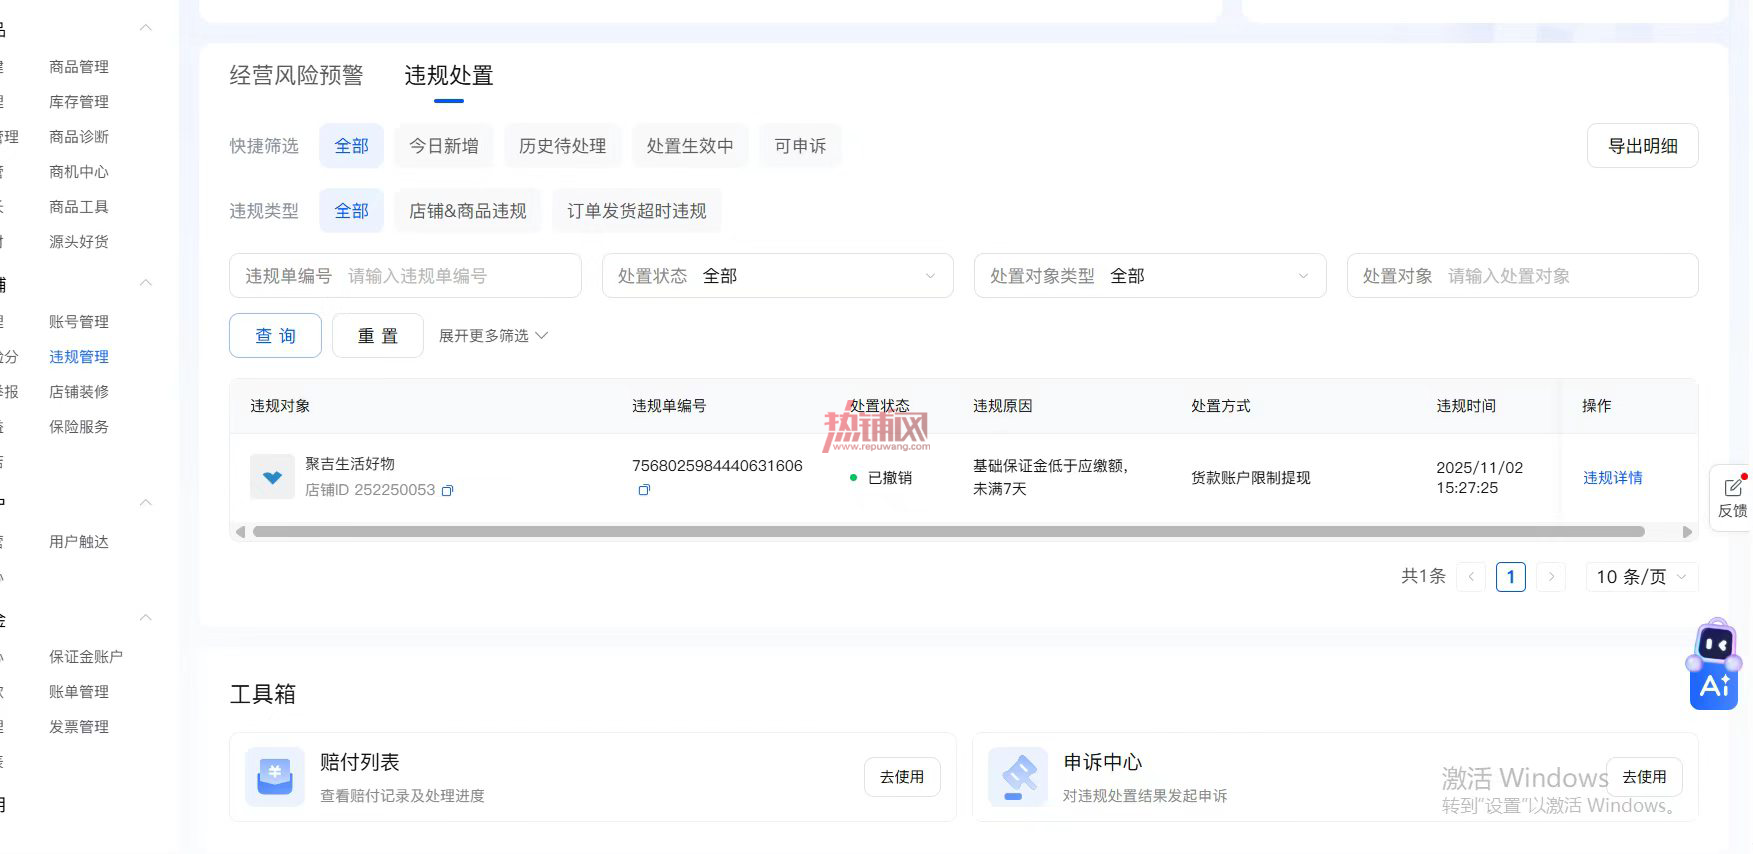This screenshot has height=854, width=1753.
Task: Focus the 违规单编号 input field
Action: pos(405,276)
